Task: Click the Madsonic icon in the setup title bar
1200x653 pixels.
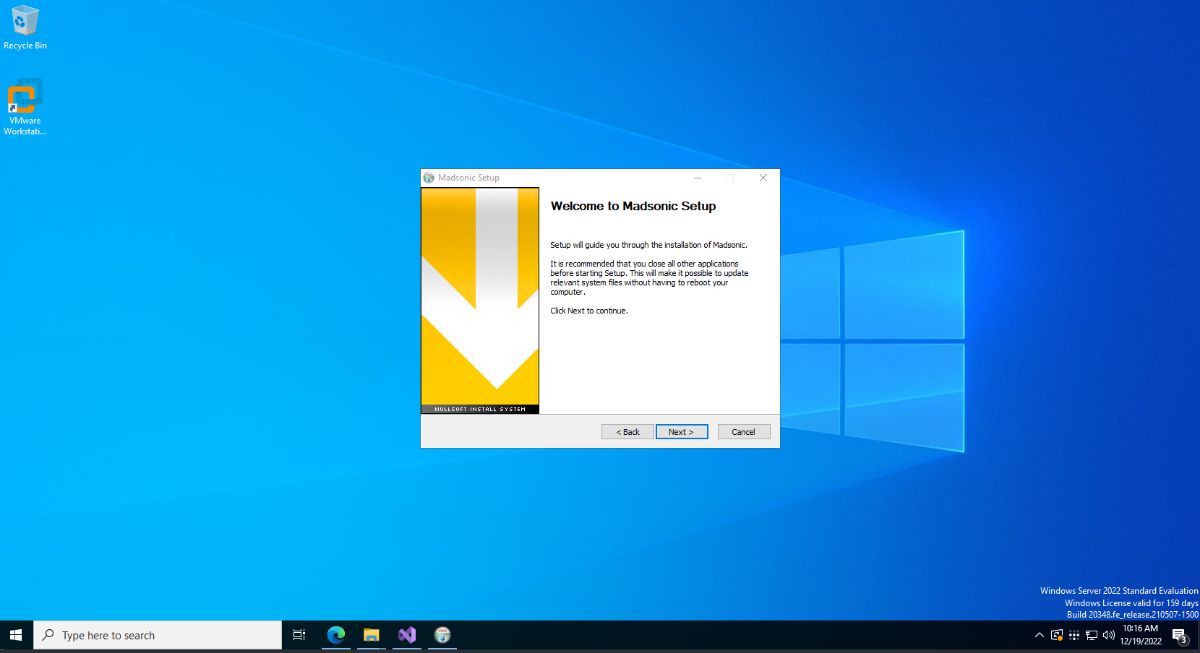Action: click(x=429, y=177)
